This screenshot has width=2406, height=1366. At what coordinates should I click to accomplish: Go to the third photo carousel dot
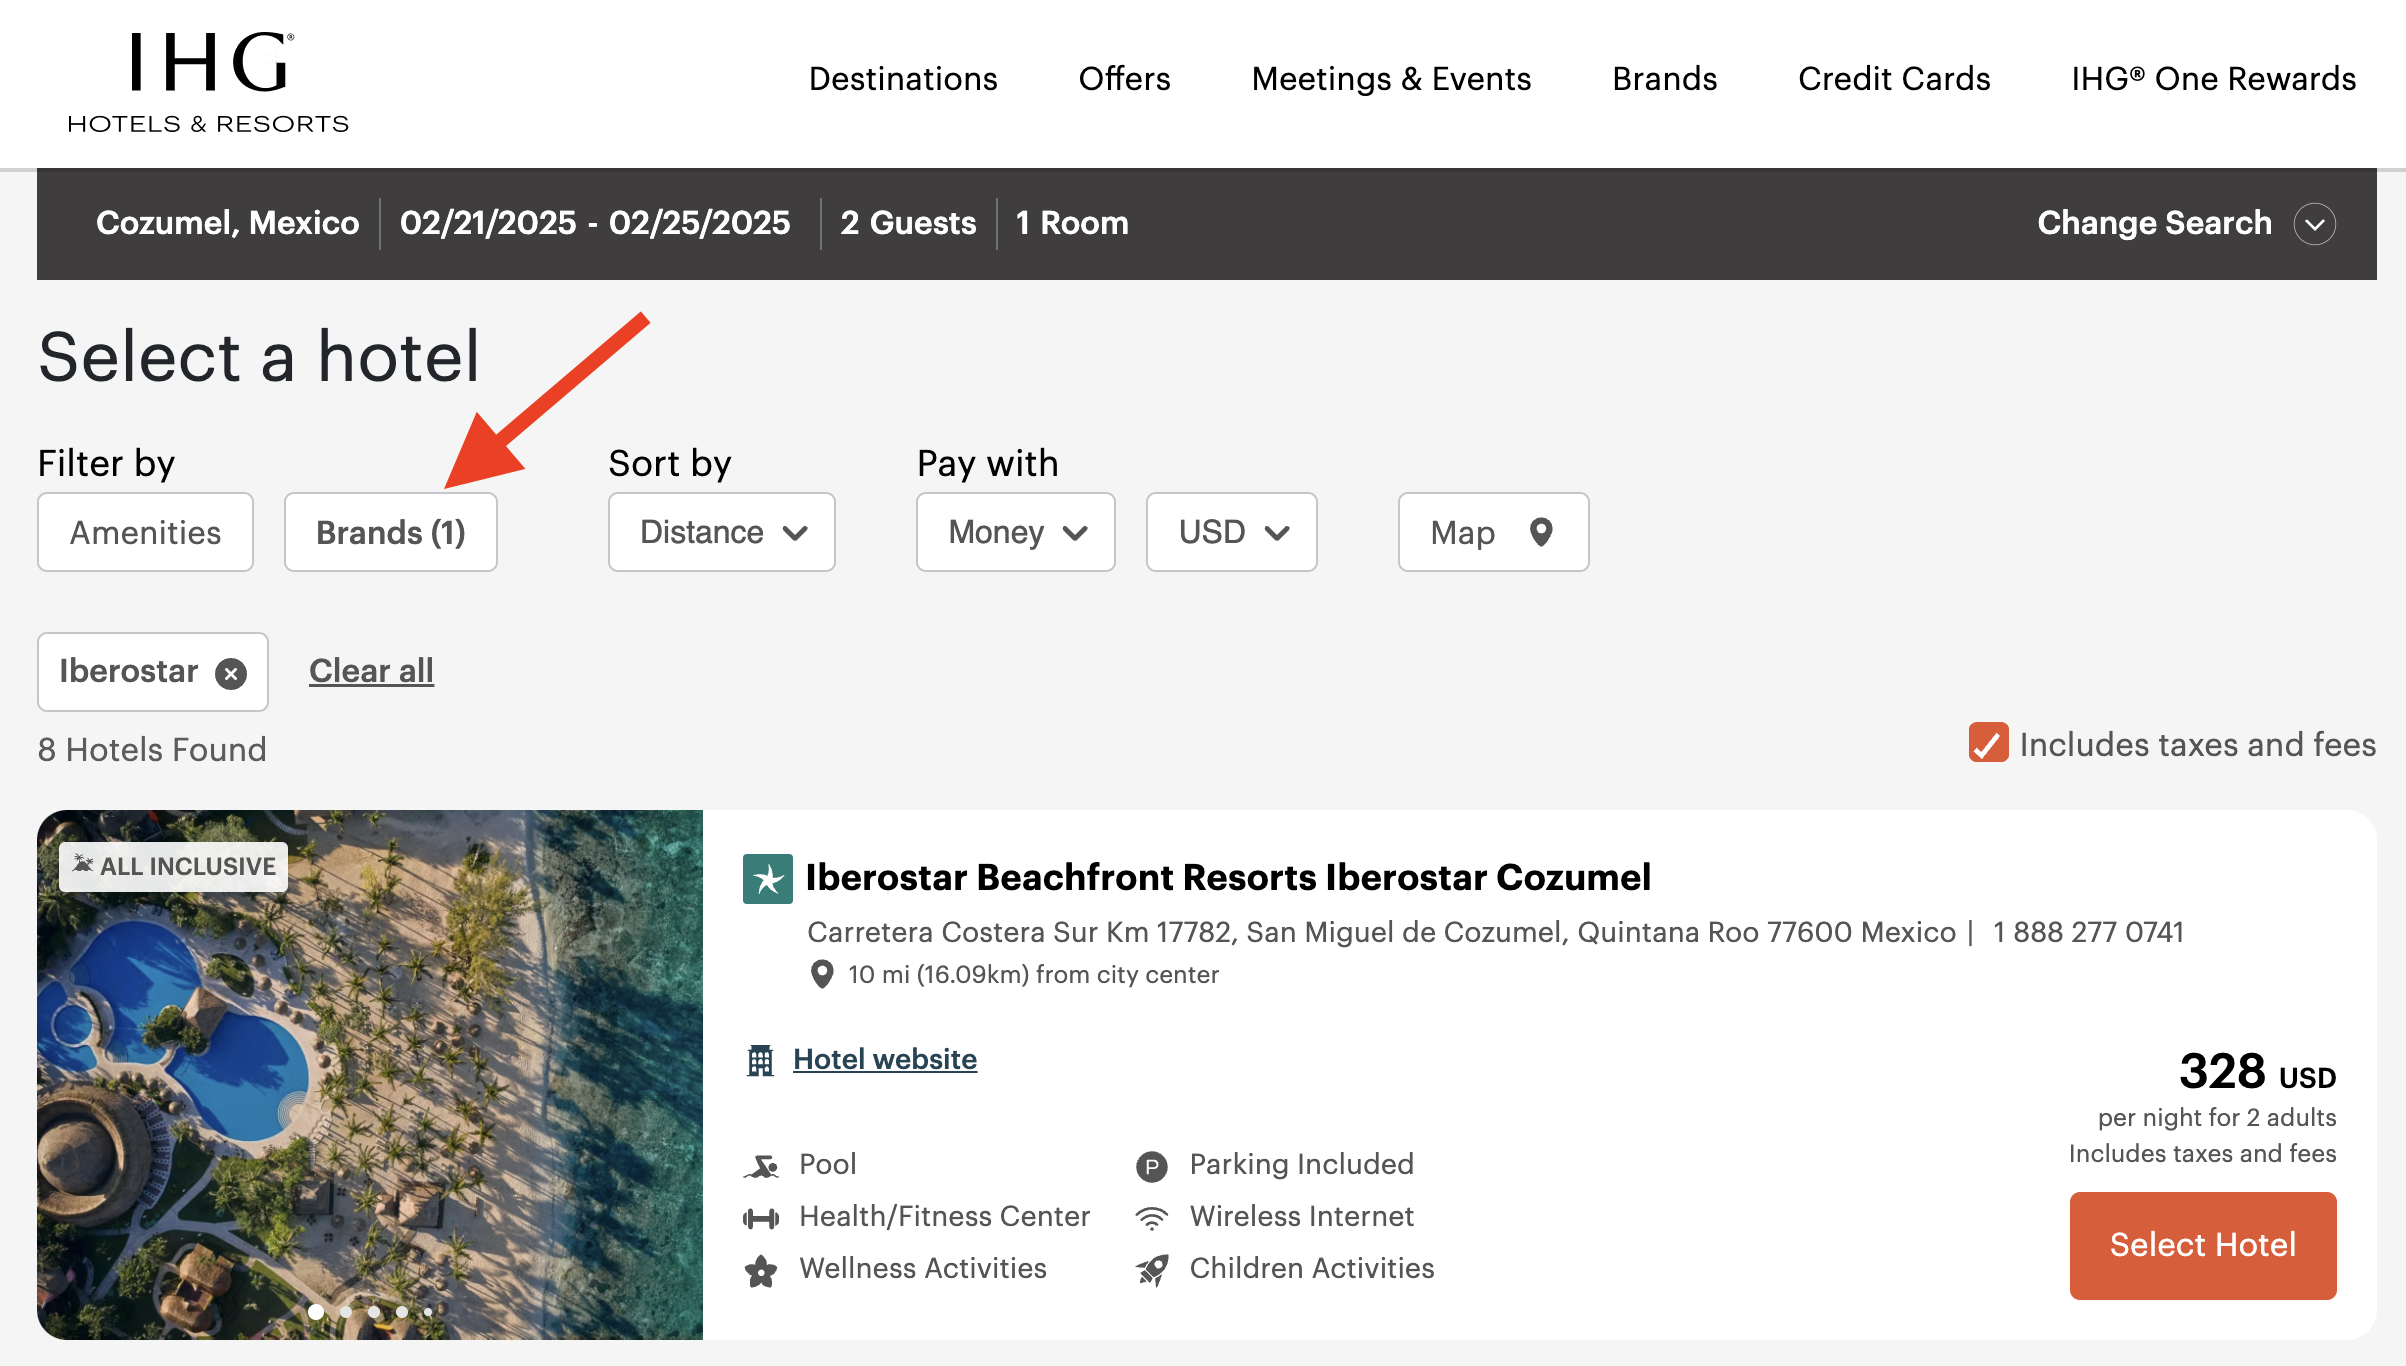click(374, 1311)
